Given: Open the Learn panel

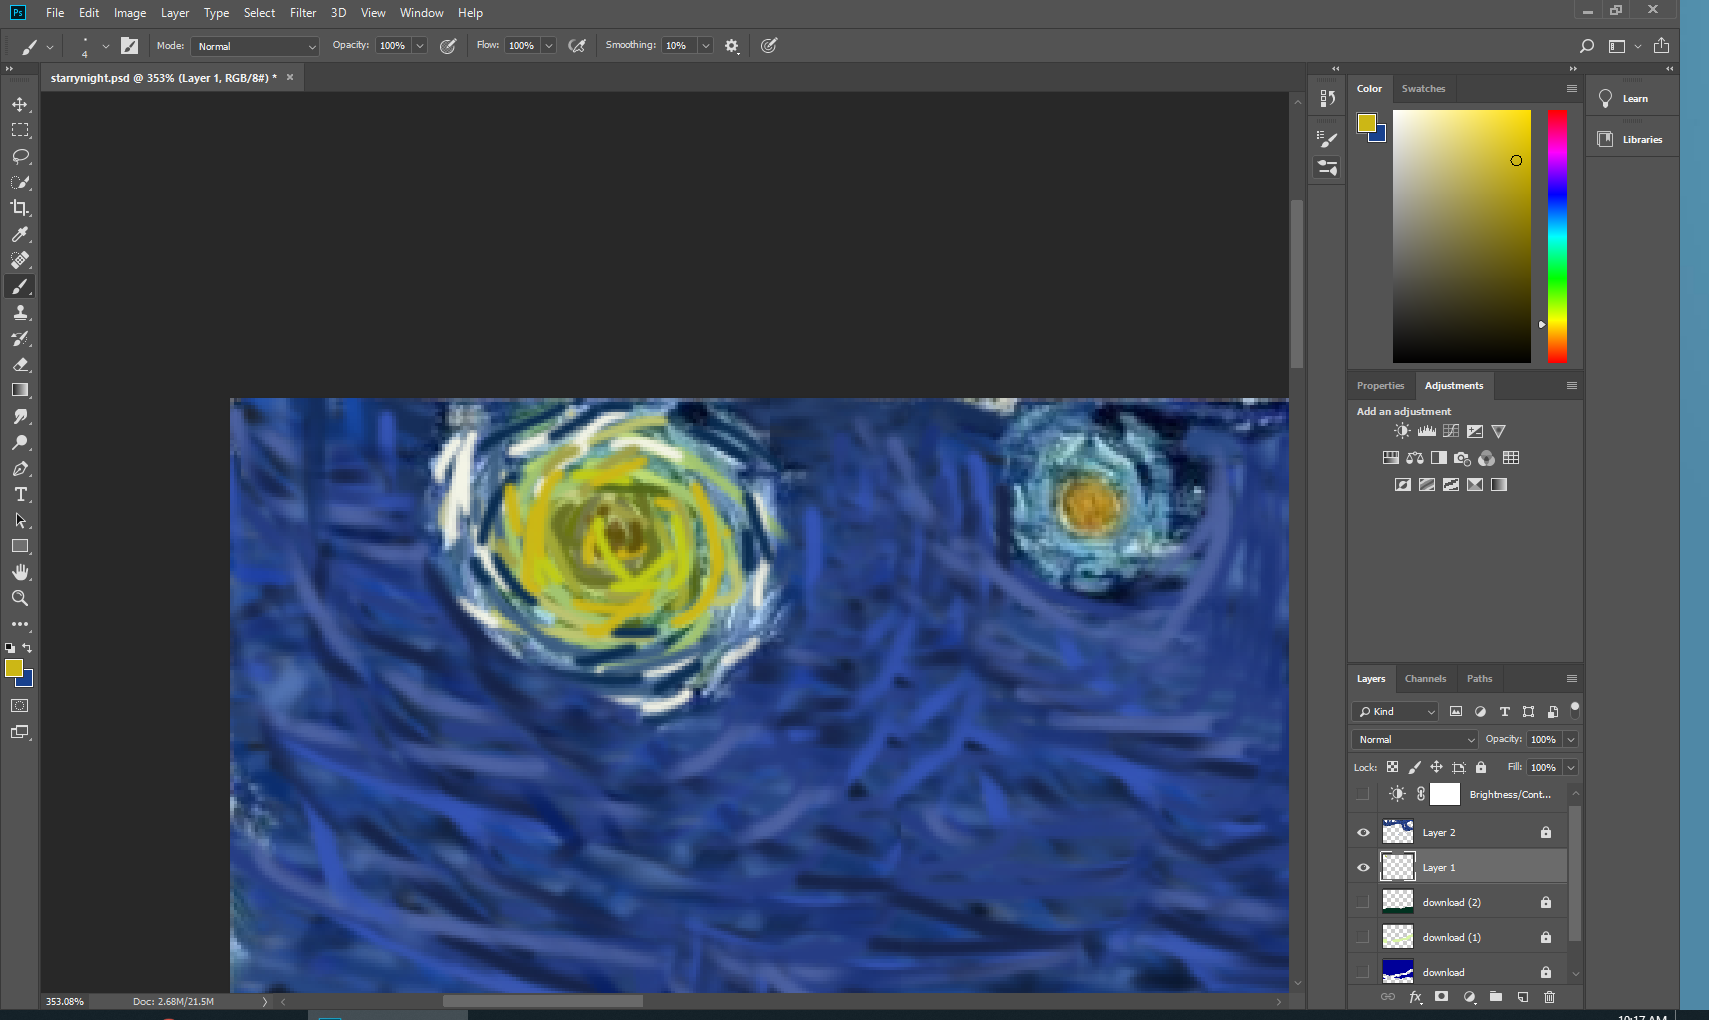Looking at the screenshot, I should (1632, 98).
